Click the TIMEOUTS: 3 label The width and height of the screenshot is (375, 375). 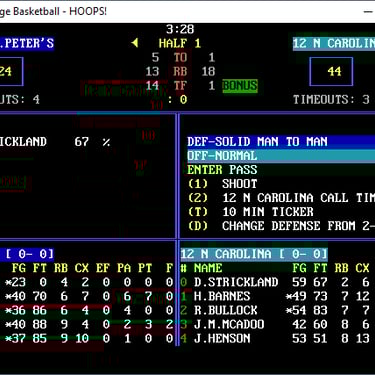pyautogui.click(x=331, y=99)
